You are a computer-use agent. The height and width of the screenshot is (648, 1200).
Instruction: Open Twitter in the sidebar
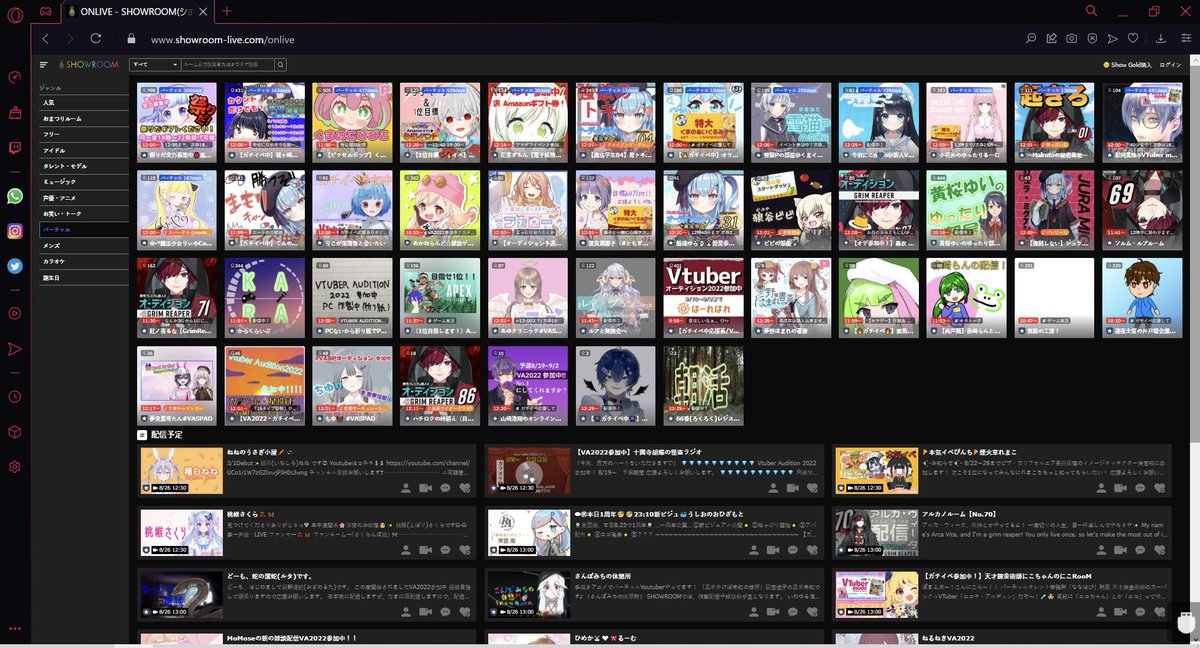15,266
